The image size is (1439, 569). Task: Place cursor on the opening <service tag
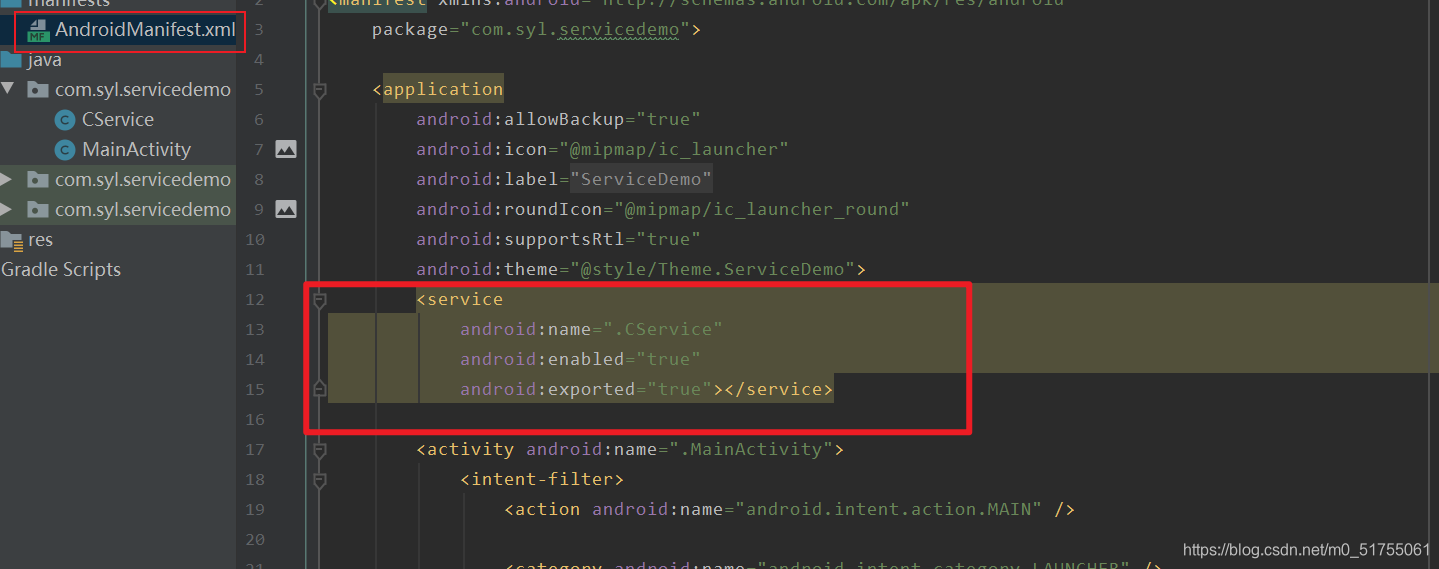[x=460, y=299]
